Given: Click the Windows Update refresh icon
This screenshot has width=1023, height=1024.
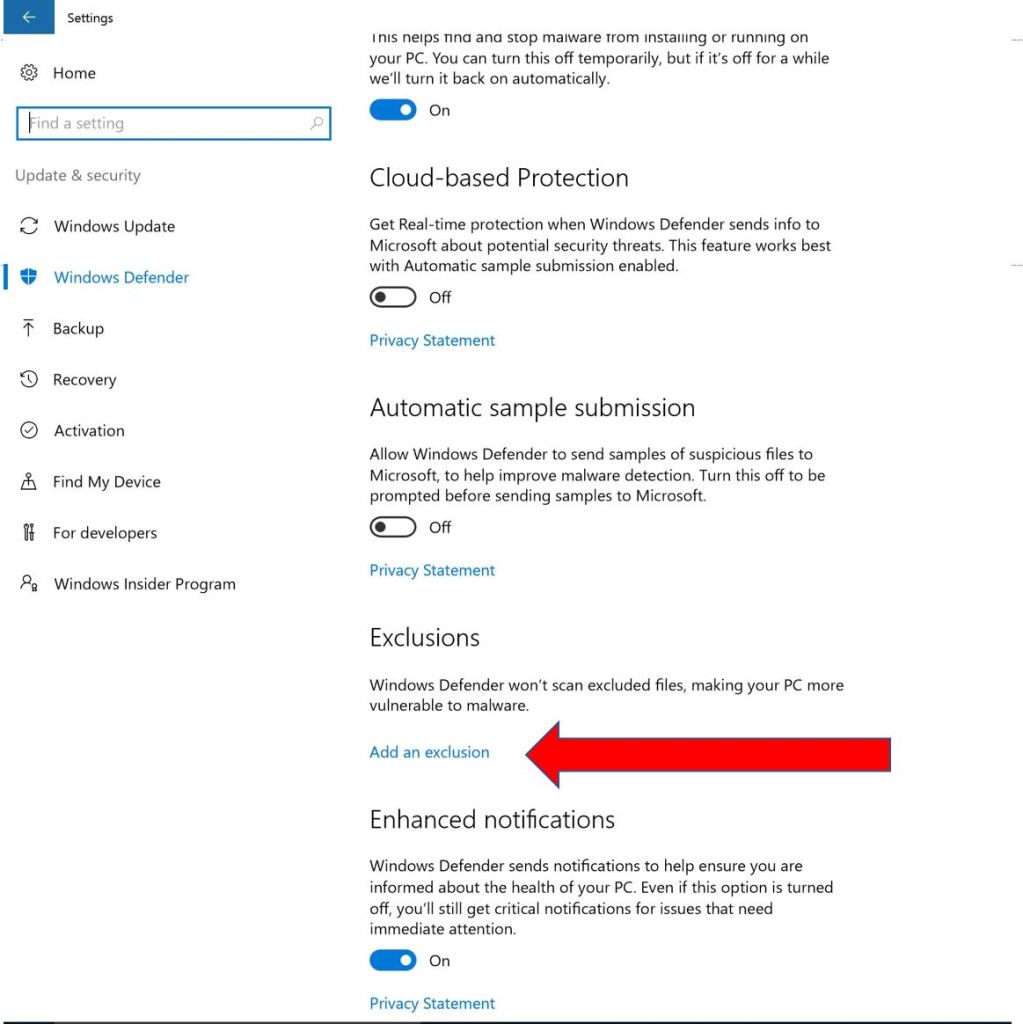Looking at the screenshot, I should [x=29, y=226].
